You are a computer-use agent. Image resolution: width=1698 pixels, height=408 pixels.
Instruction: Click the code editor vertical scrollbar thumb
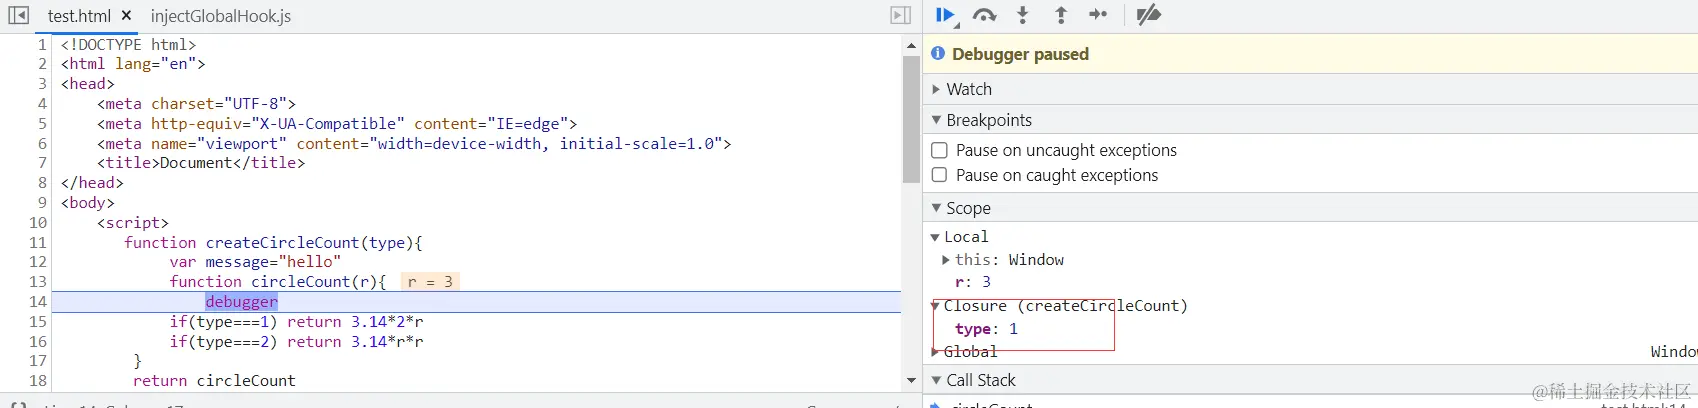(911, 119)
